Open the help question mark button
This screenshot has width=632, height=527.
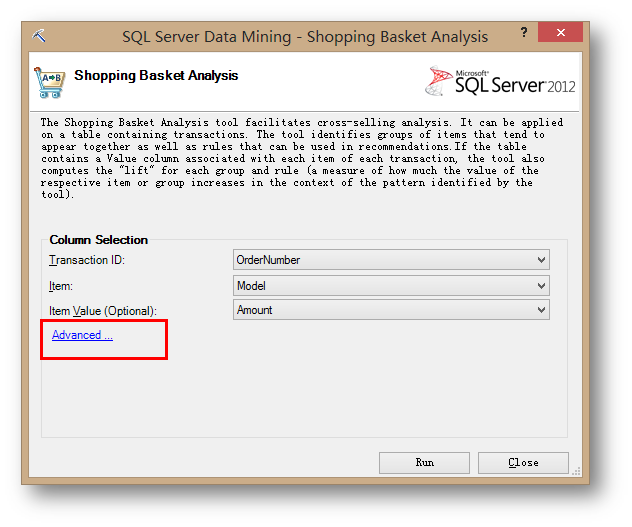(524, 32)
